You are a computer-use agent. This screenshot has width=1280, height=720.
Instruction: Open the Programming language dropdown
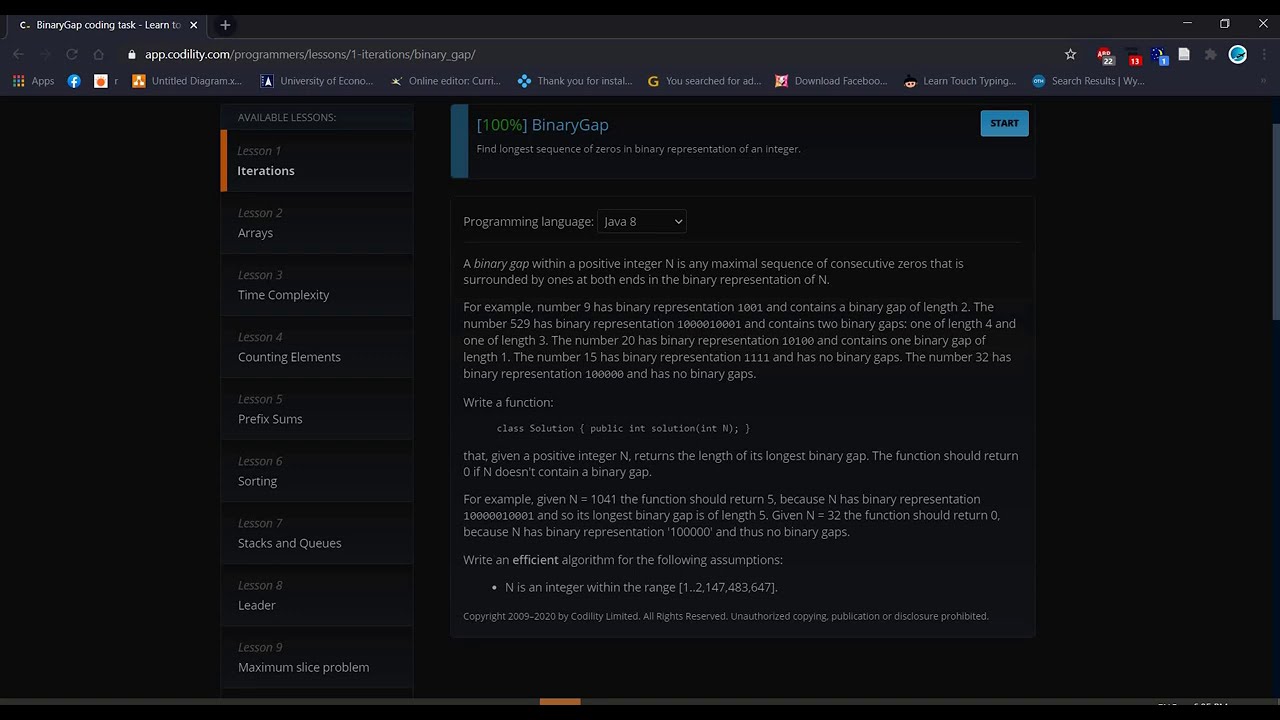(641, 221)
